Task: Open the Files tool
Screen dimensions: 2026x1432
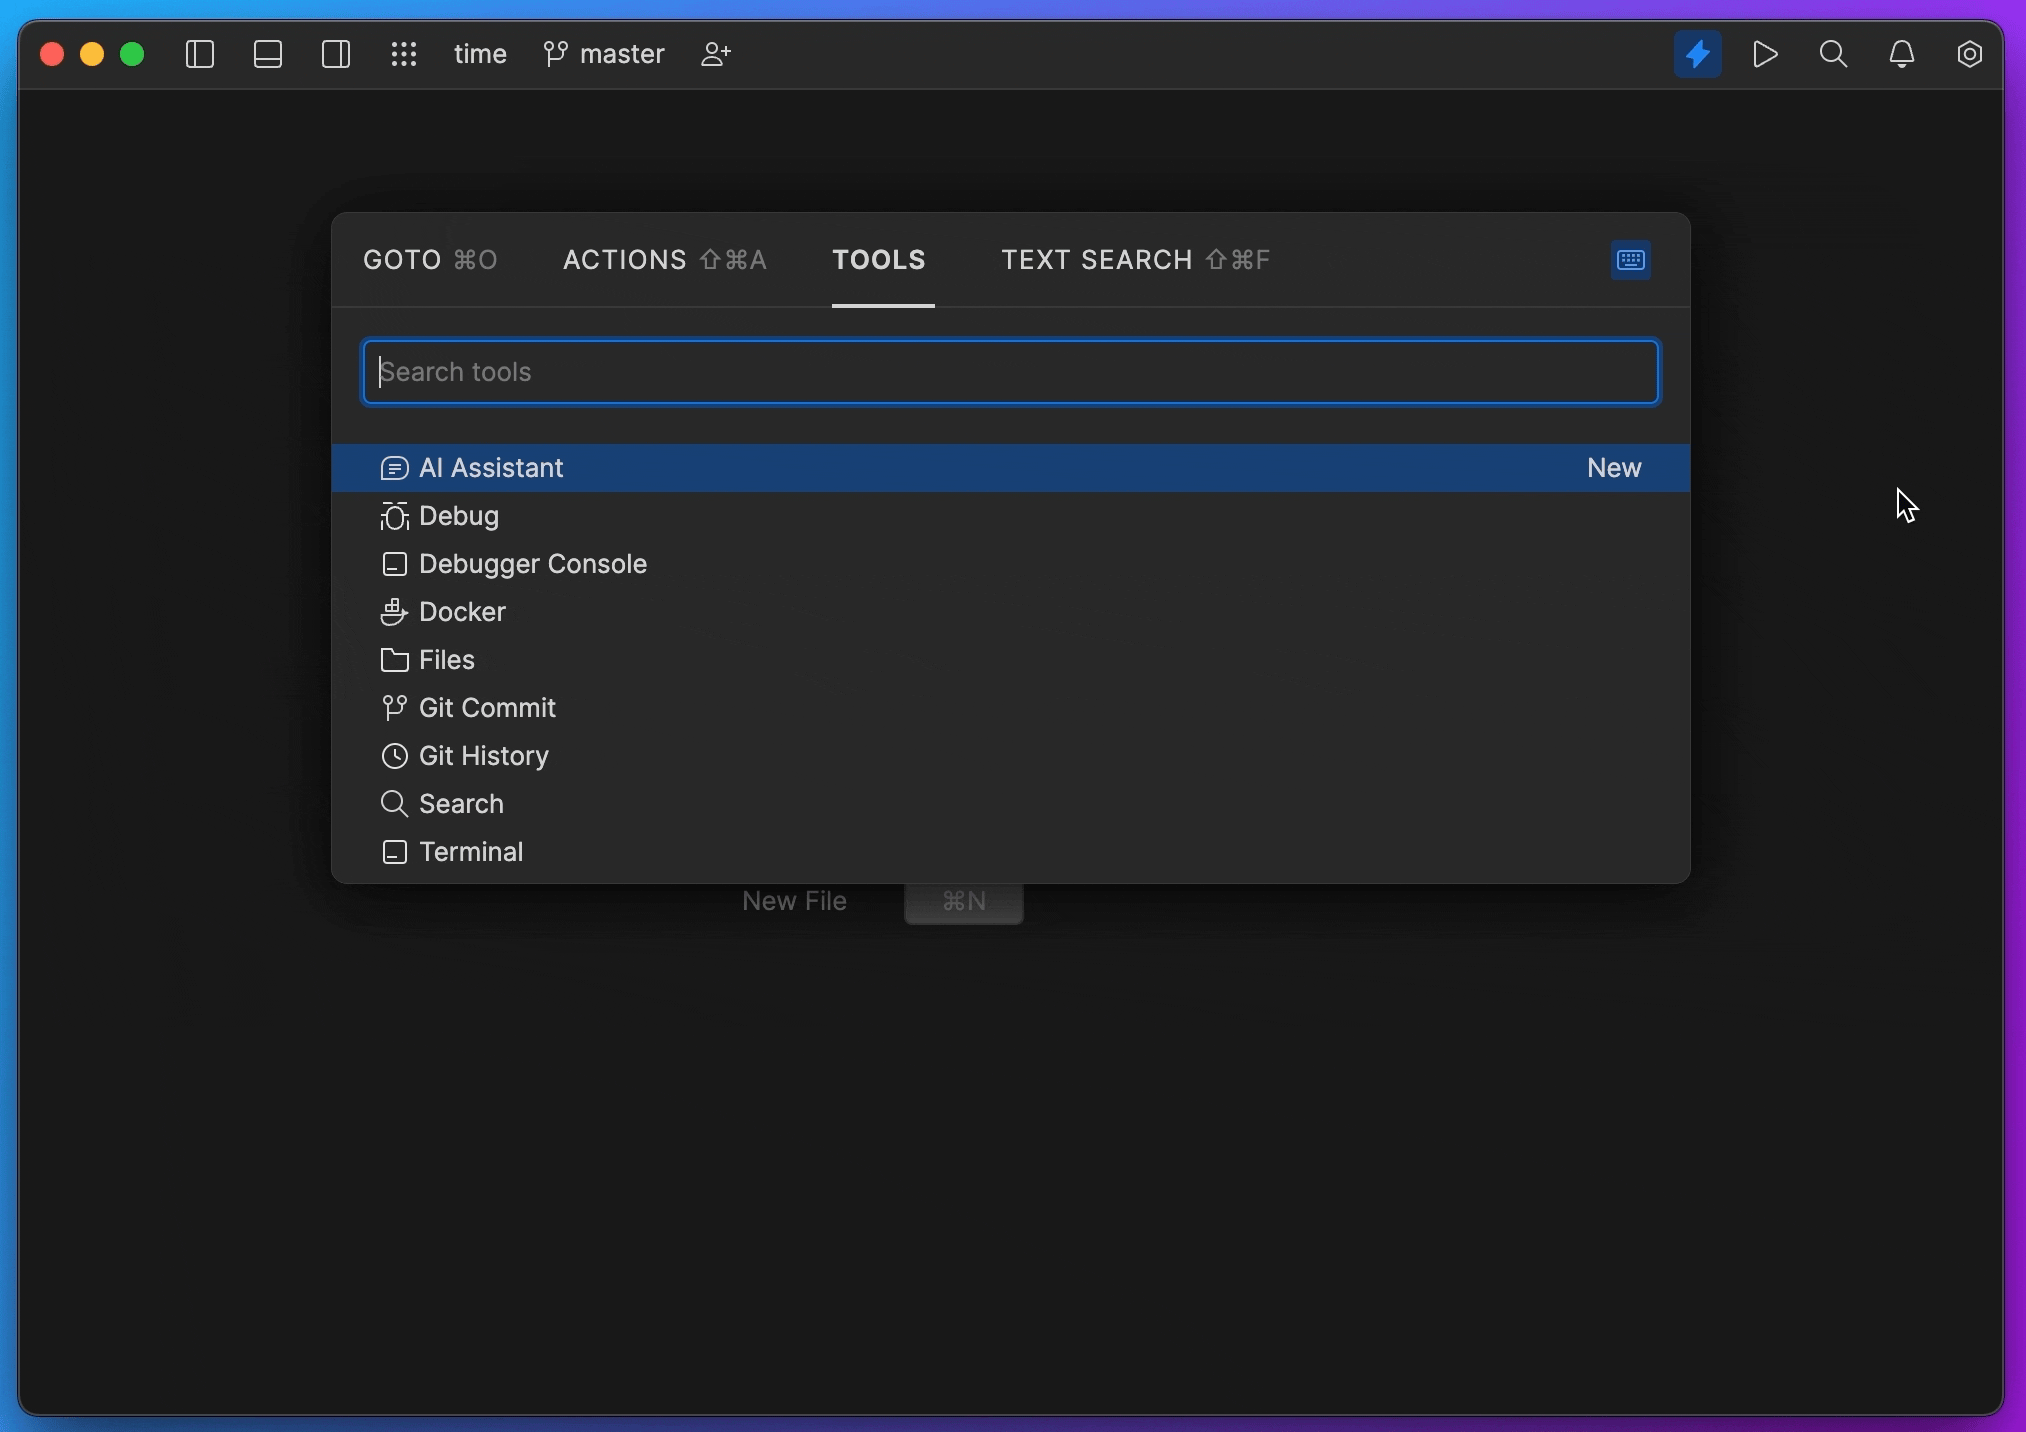Action: [1011, 660]
